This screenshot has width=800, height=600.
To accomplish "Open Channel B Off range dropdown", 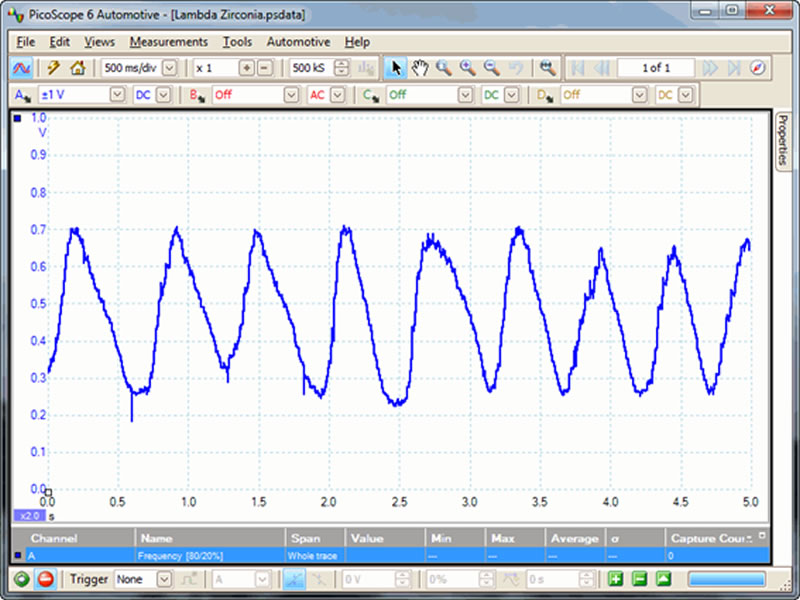I will [291, 95].
